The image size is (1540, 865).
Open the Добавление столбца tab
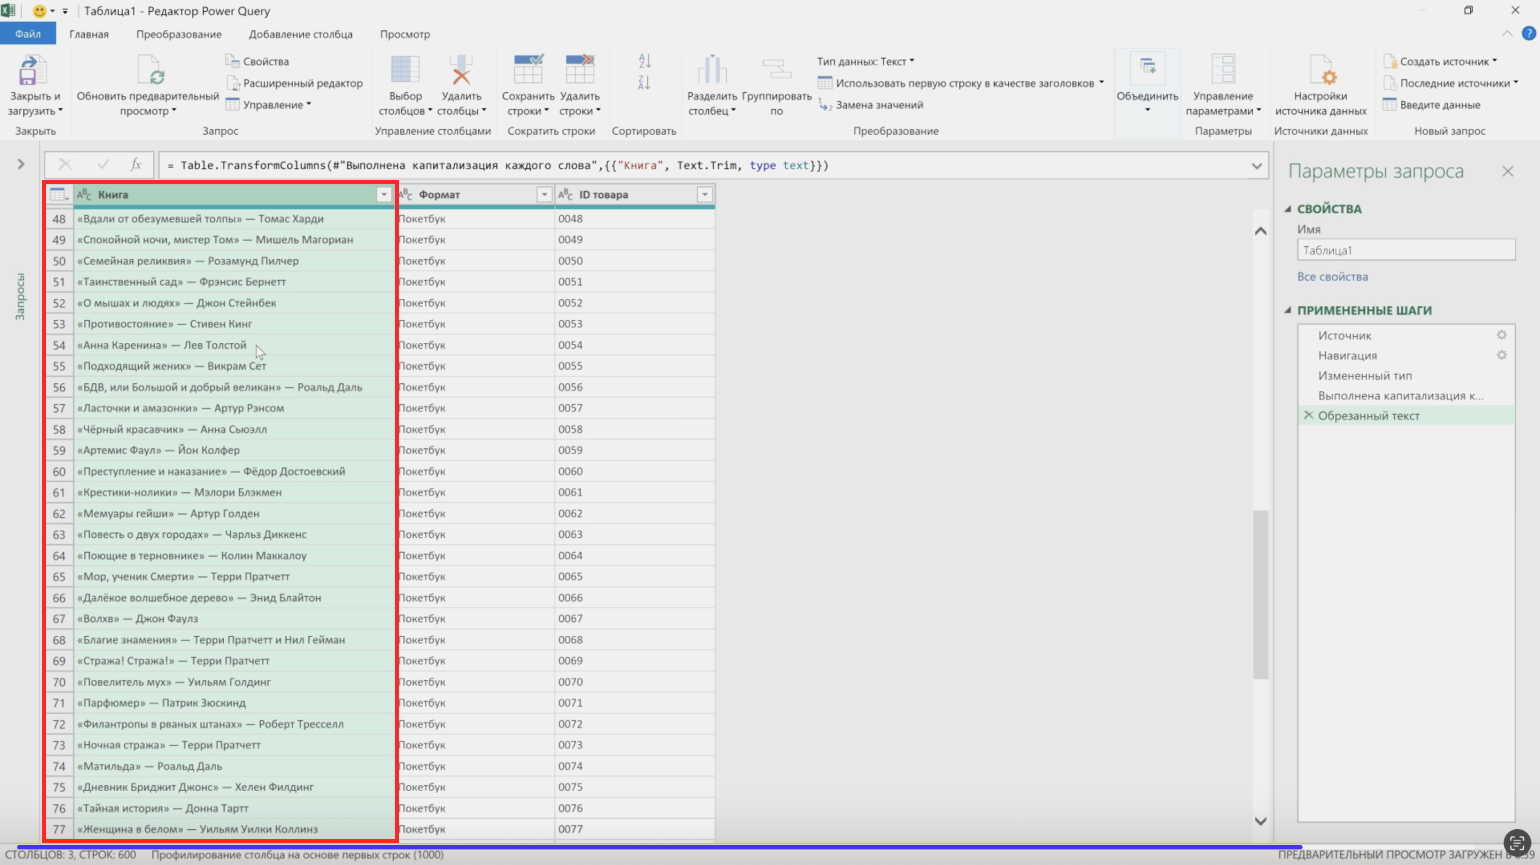pyautogui.click(x=300, y=34)
